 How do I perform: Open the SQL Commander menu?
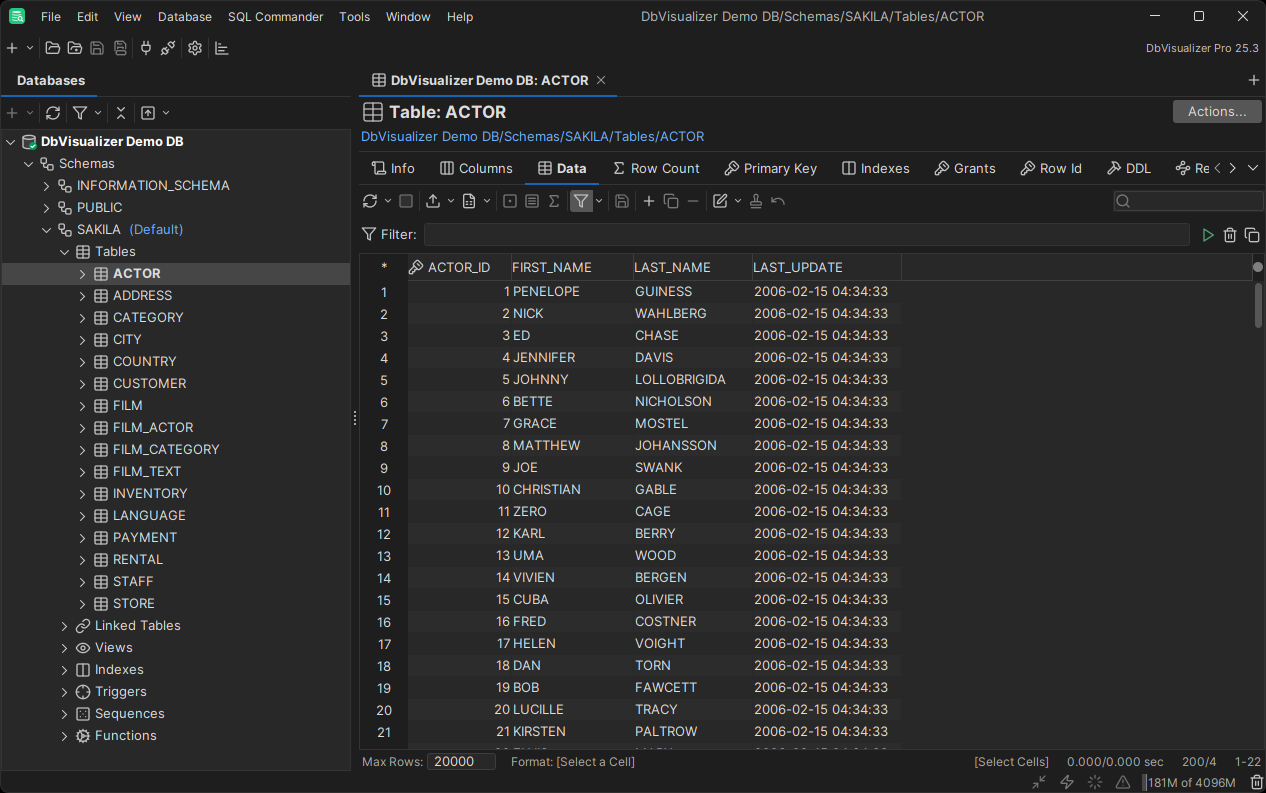click(x=275, y=17)
